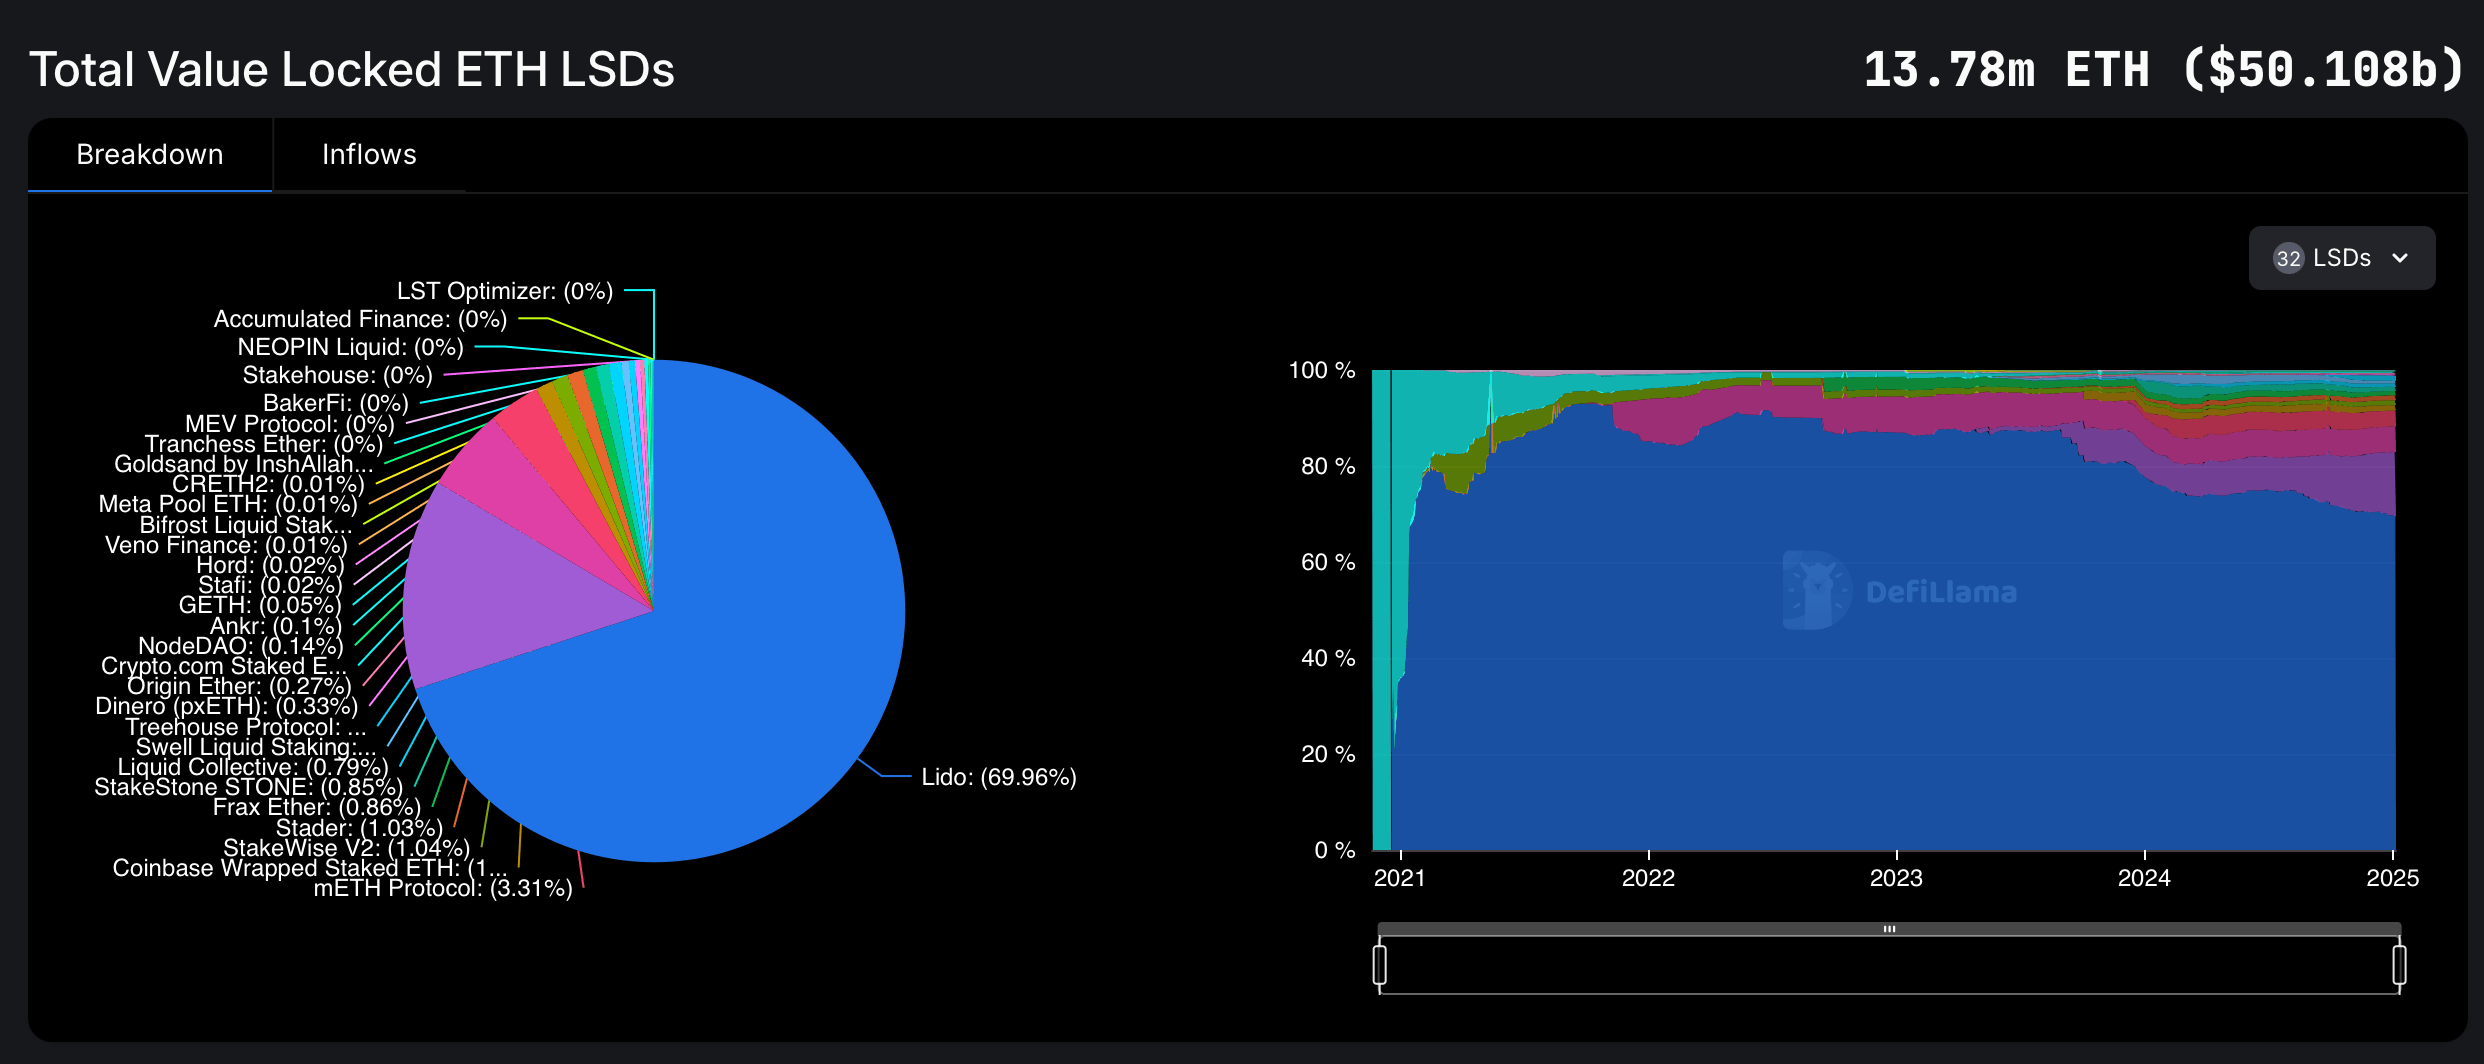
Task: Click the Dinero (pxETH): (0.33%) label
Action: [x=227, y=706]
